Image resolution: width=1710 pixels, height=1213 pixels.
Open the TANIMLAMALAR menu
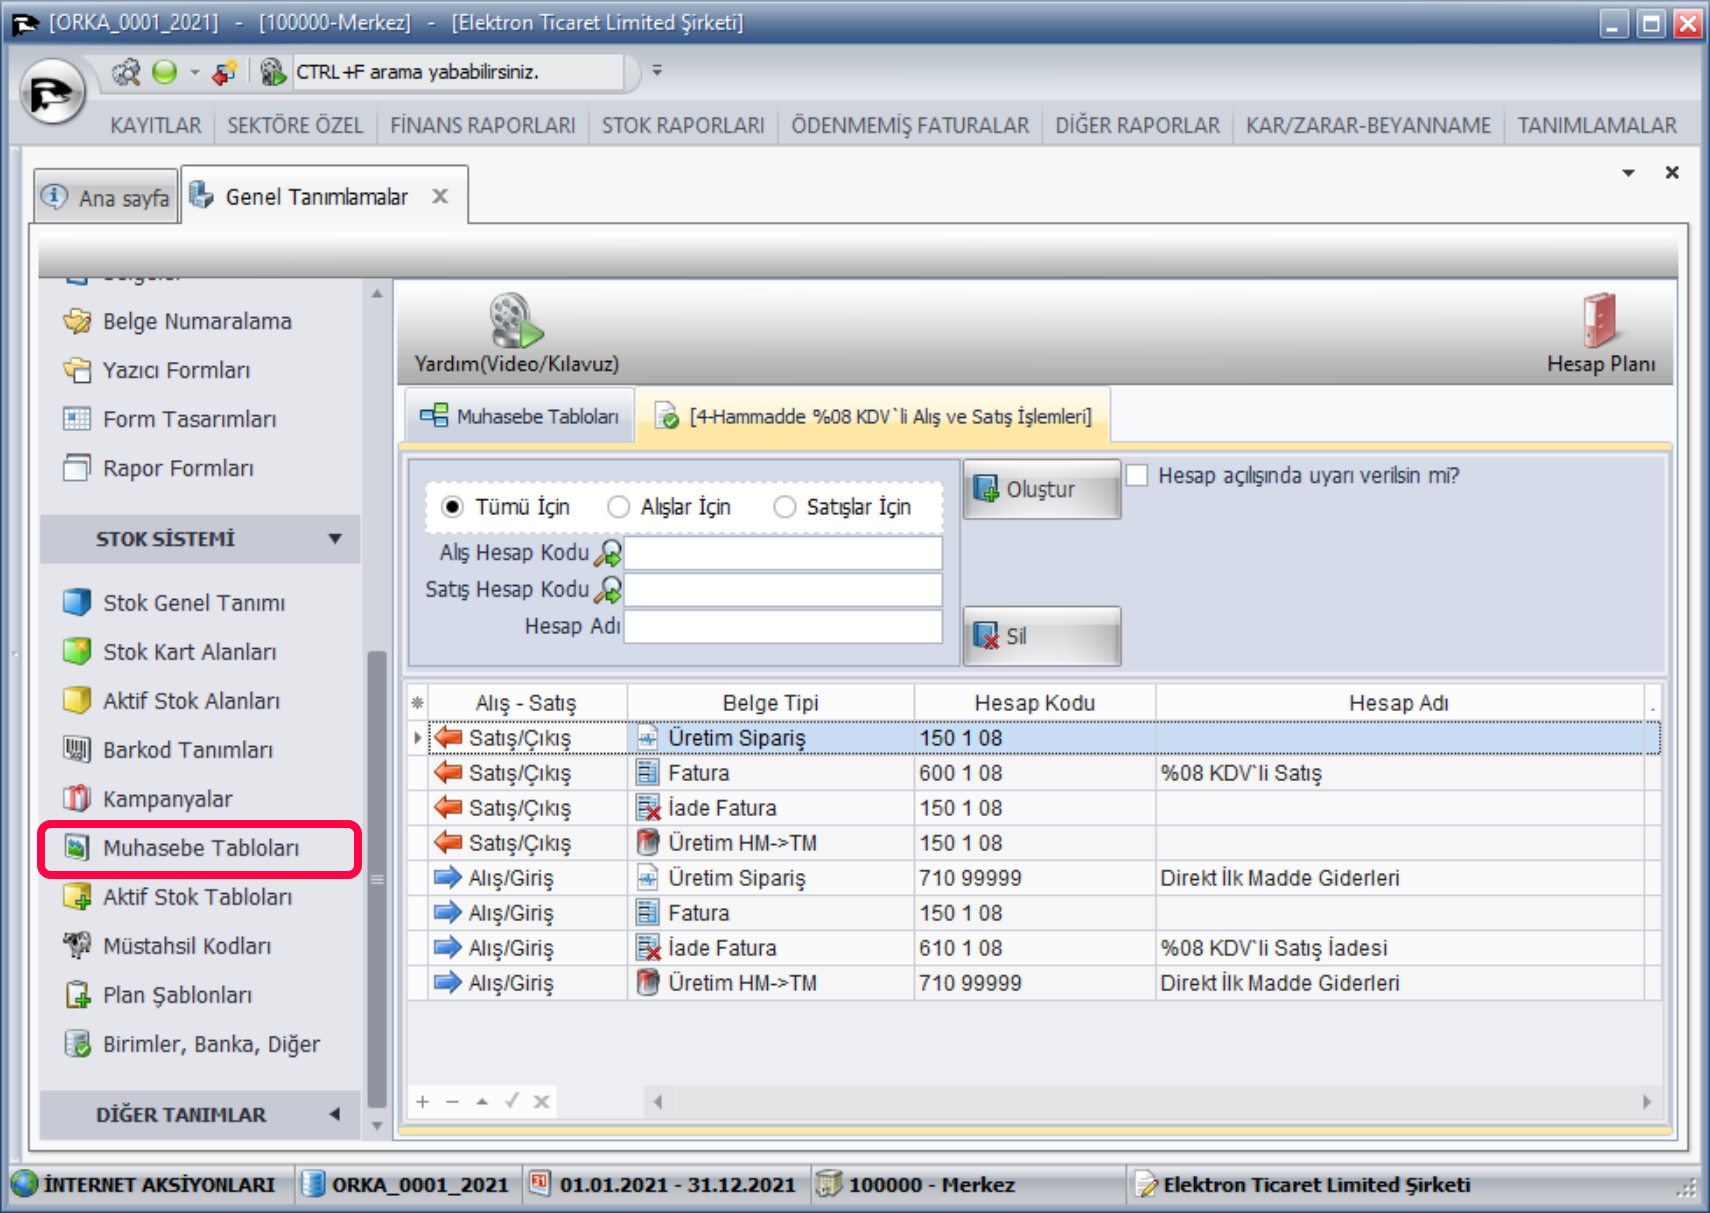[x=1597, y=125]
